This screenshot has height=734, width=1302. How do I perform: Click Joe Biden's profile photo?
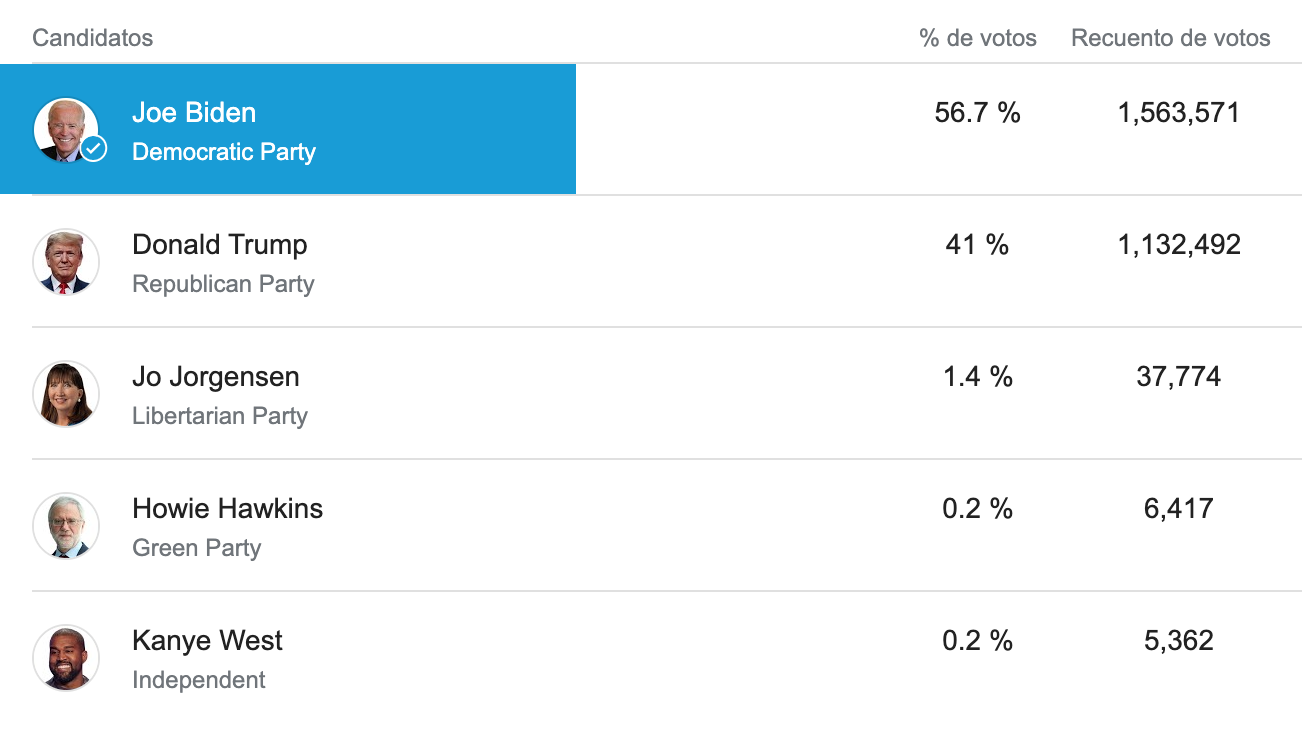click(65, 129)
